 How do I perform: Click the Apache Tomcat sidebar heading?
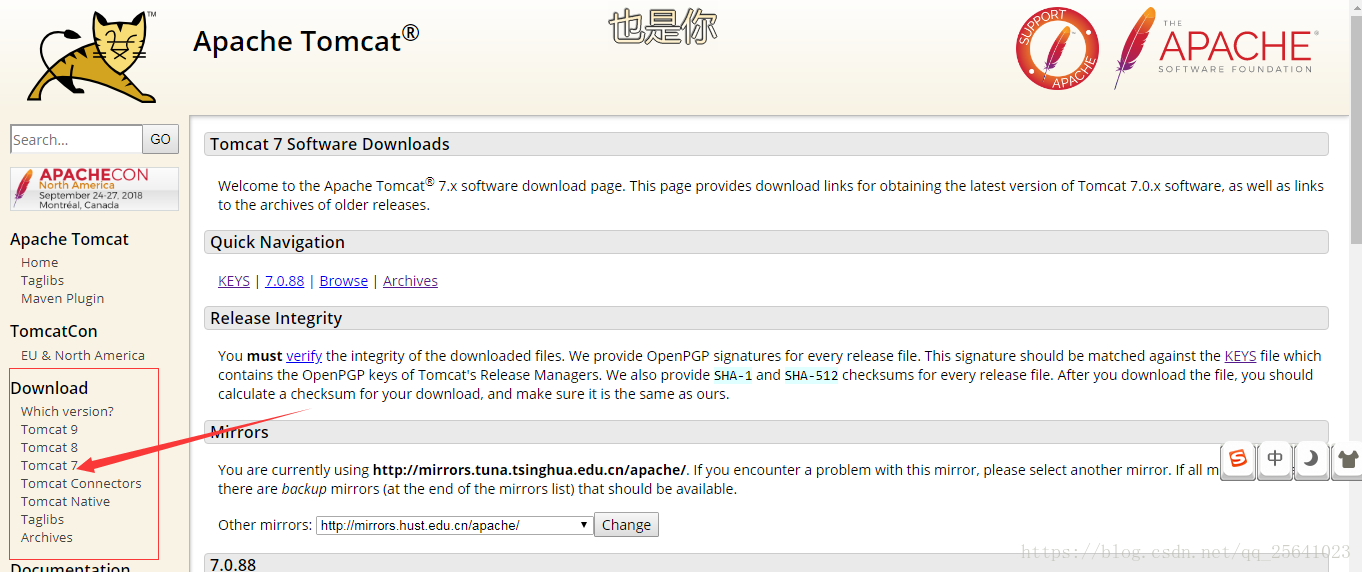coord(69,239)
